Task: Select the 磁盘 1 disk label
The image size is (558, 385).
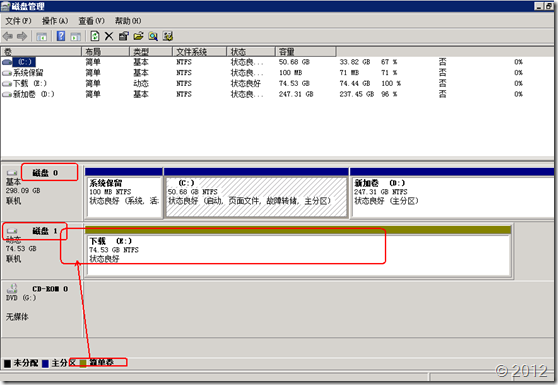Action: [45, 231]
